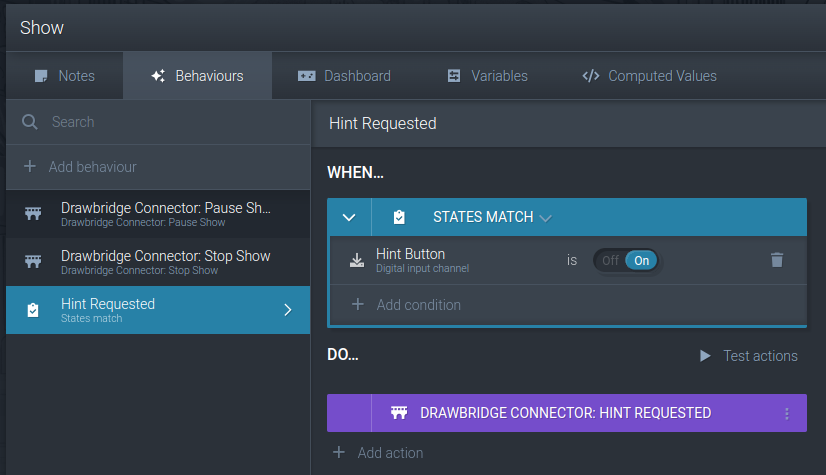Switch to the Variables tab
The image size is (826, 475).
[487, 76]
